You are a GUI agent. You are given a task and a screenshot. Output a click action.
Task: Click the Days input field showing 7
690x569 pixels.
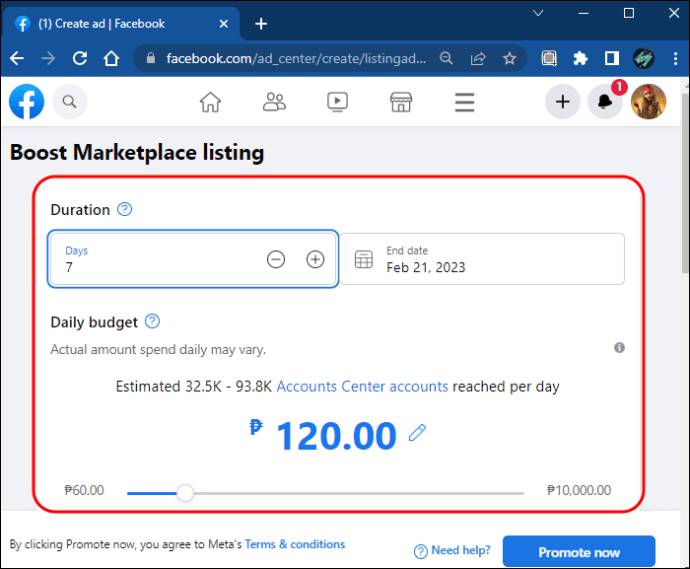coord(193,259)
